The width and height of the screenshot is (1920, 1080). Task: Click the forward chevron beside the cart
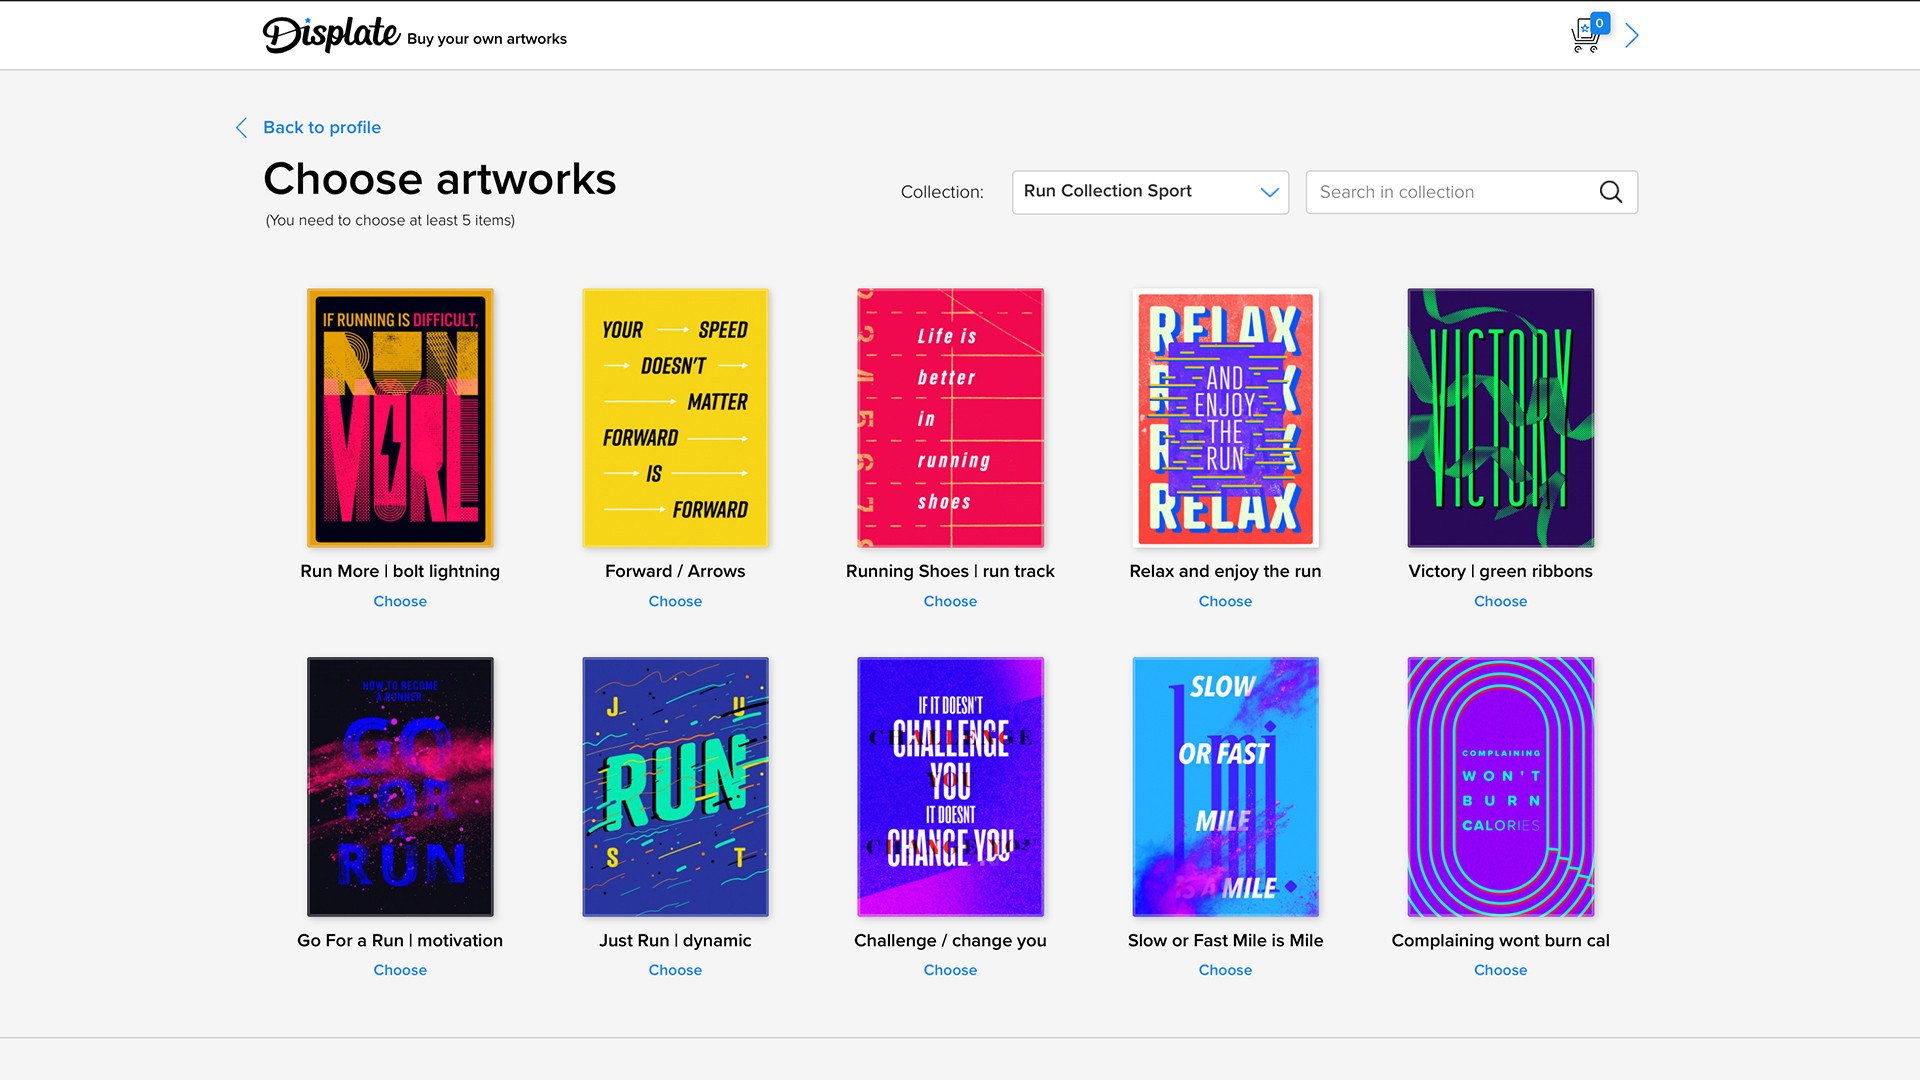1632,36
